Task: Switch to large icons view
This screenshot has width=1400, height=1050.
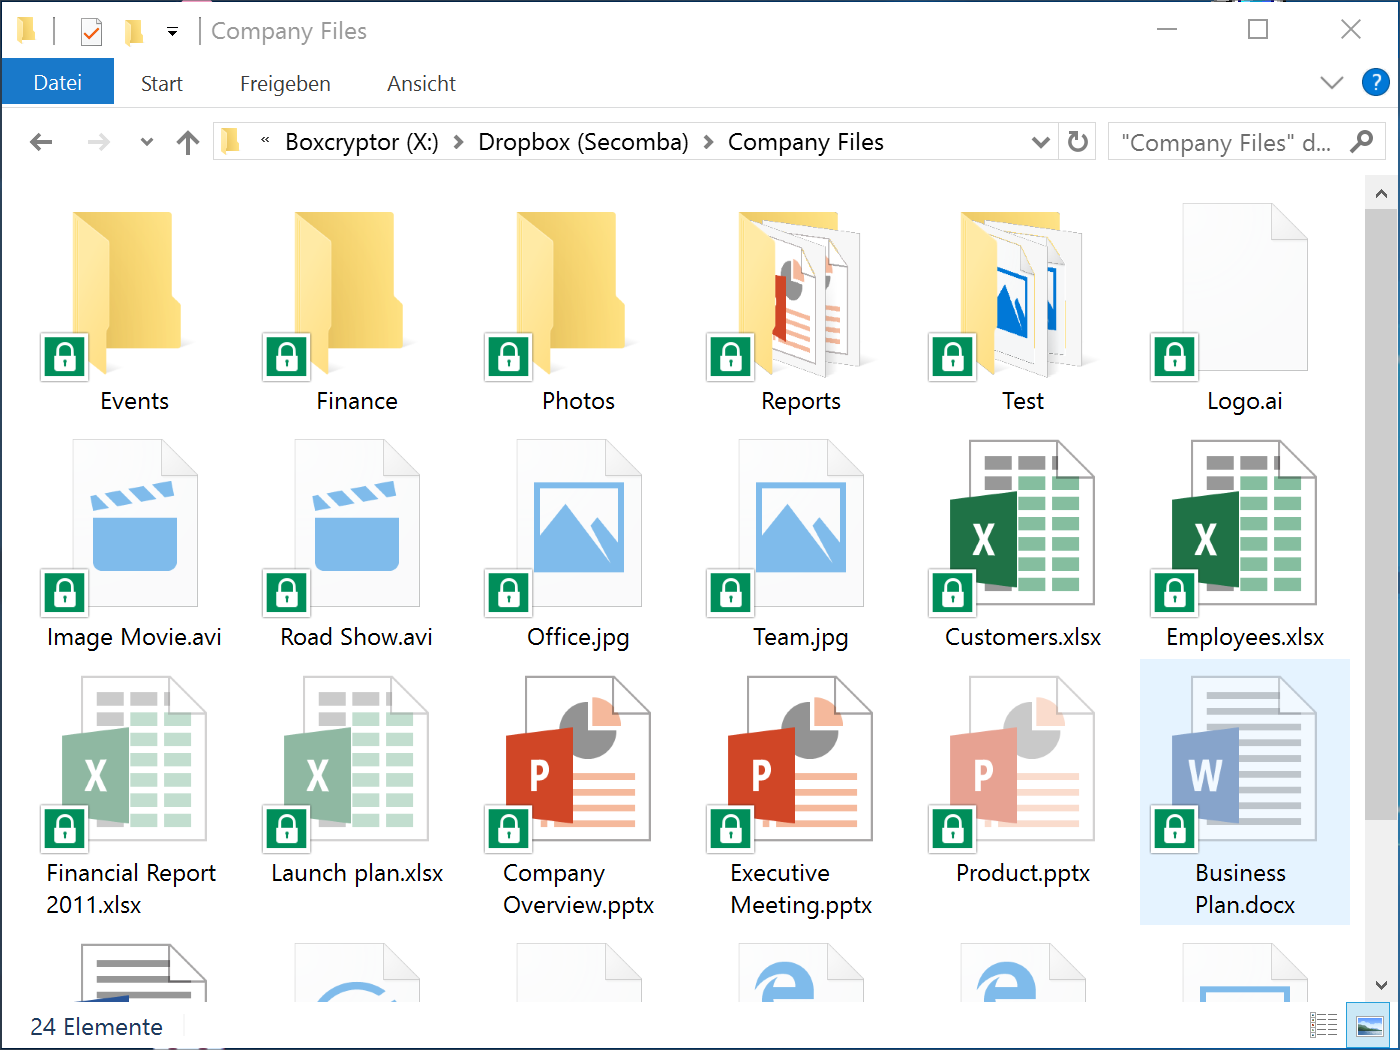Action: 1369,1026
